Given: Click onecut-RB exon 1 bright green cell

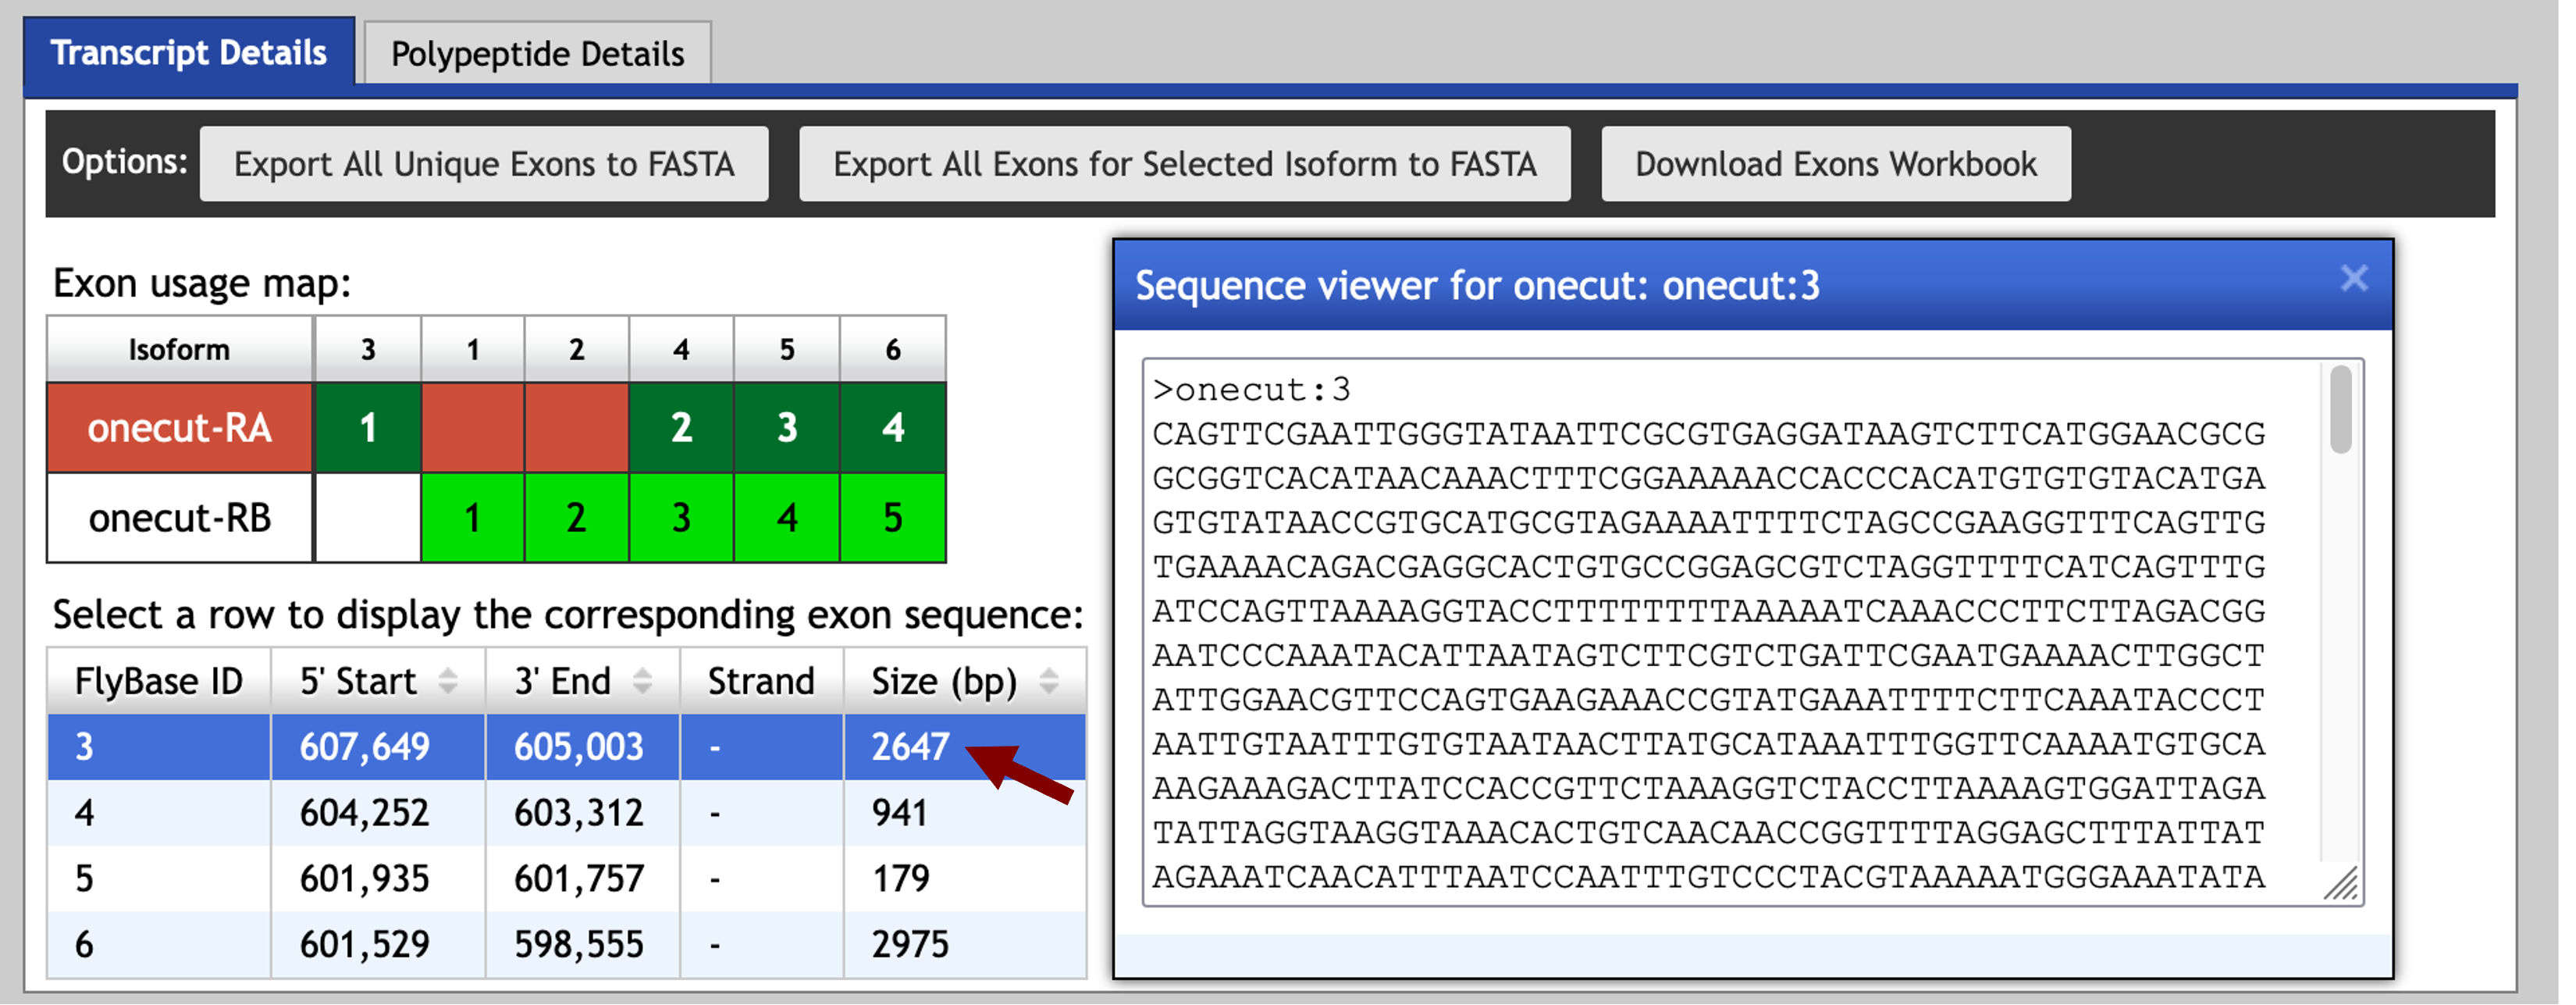Looking at the screenshot, I should click(x=473, y=518).
